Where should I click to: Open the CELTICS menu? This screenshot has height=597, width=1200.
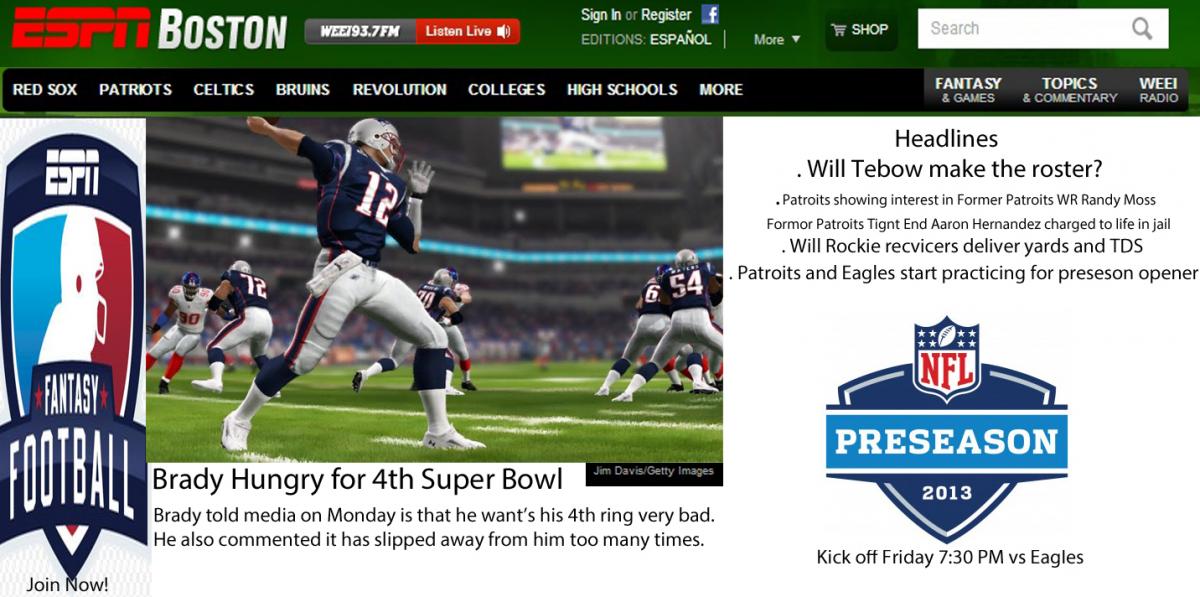pos(224,90)
